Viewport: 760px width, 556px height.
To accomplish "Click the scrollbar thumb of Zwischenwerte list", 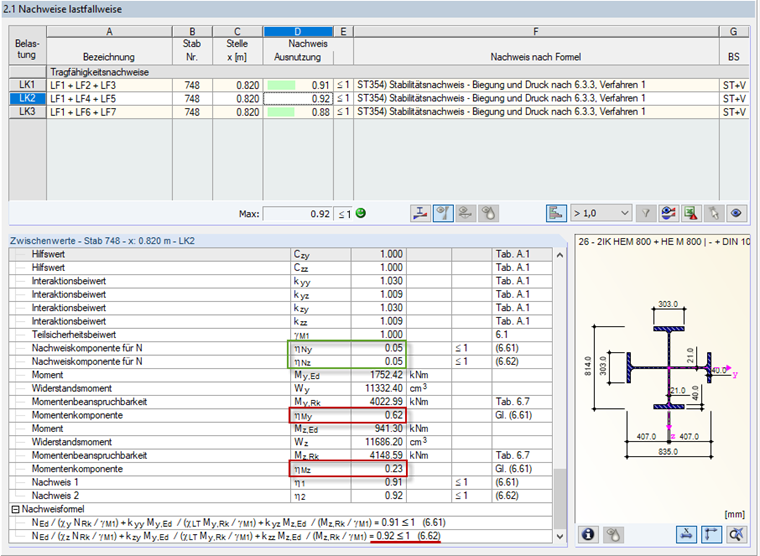I will pyautogui.click(x=560, y=498).
